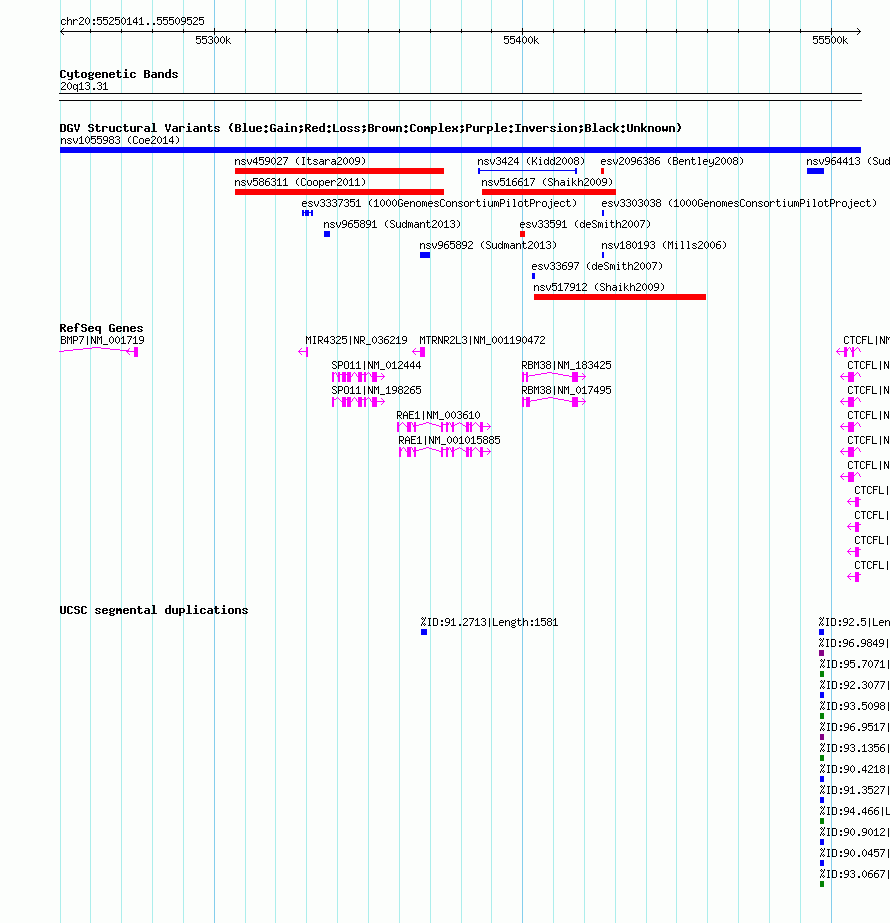The width and height of the screenshot is (890, 923).
Task: Click the blue square under nsv965891
Action: (x=327, y=234)
